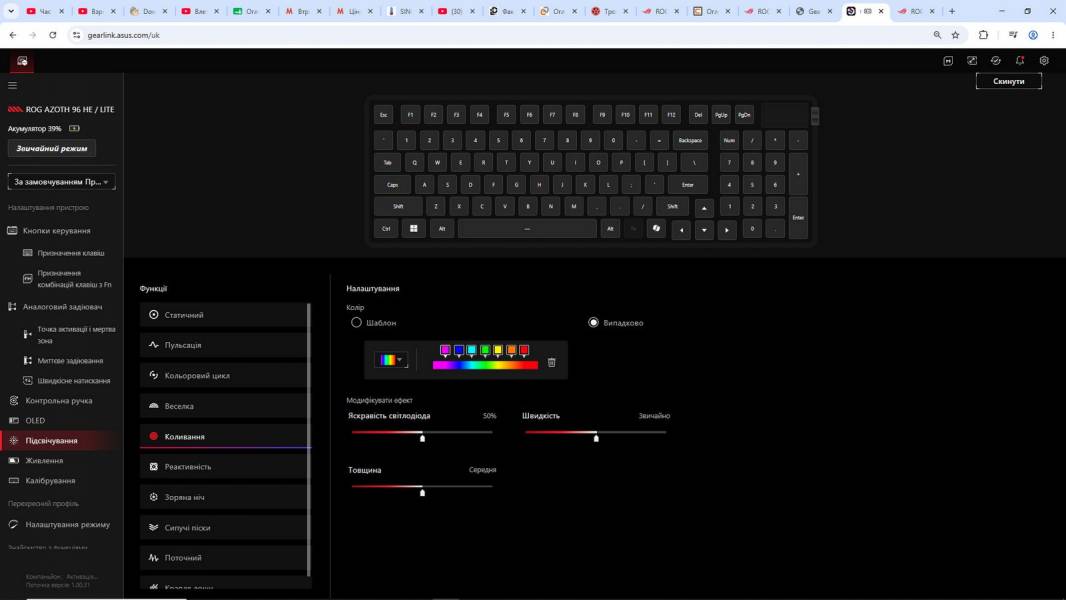The image size is (1066, 600).
Task: Open the notifications bell icon
Action: [x=1020, y=60]
